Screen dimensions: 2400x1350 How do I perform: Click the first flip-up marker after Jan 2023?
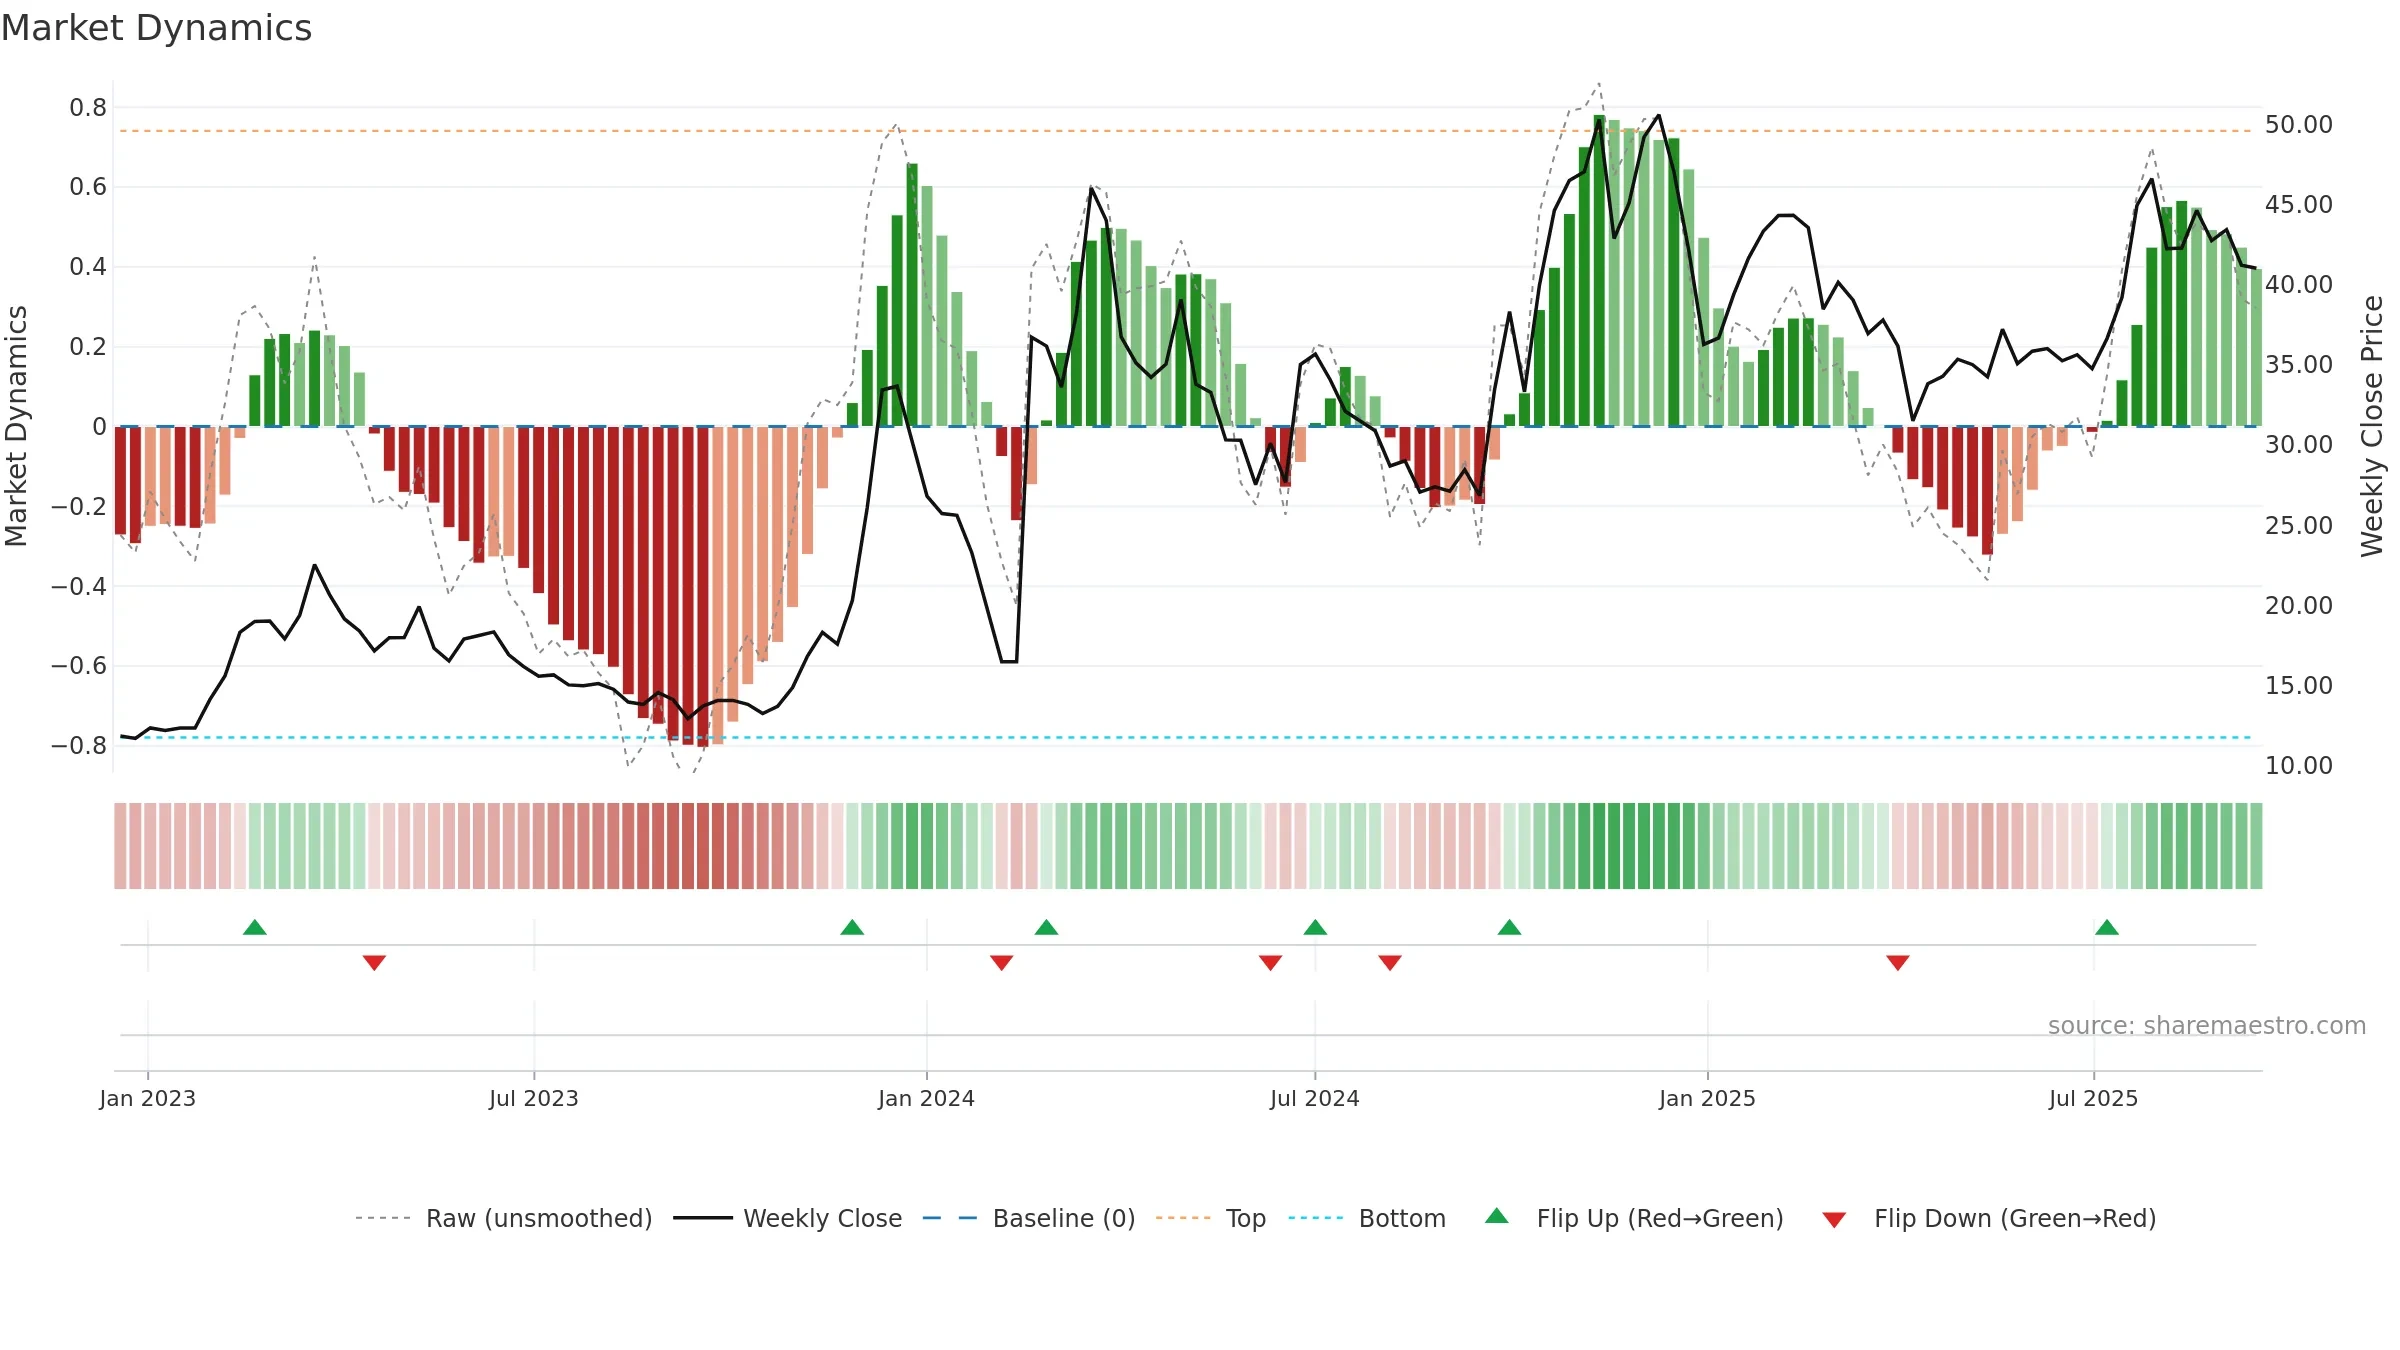(x=255, y=927)
